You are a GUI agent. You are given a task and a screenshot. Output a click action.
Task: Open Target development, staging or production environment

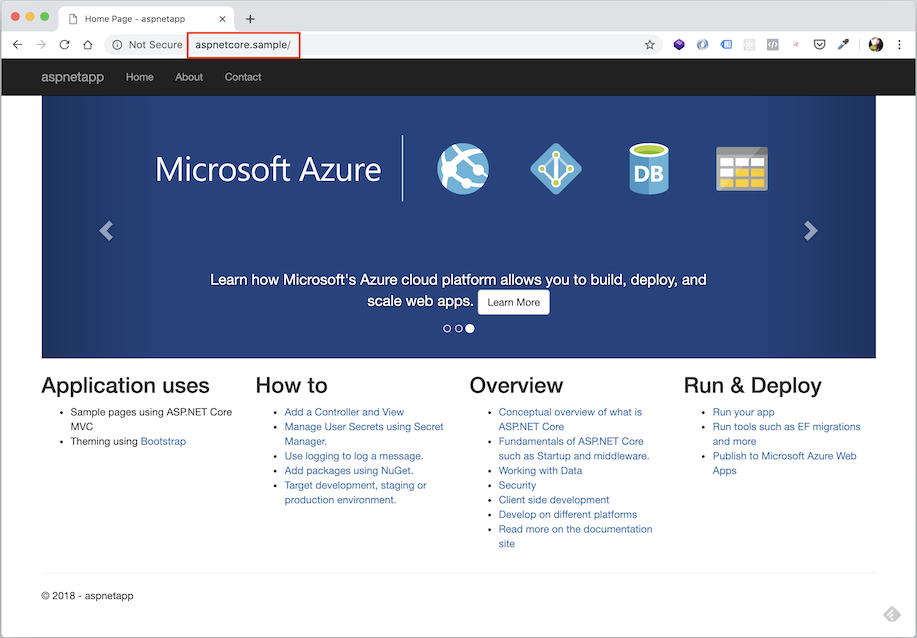coord(356,492)
